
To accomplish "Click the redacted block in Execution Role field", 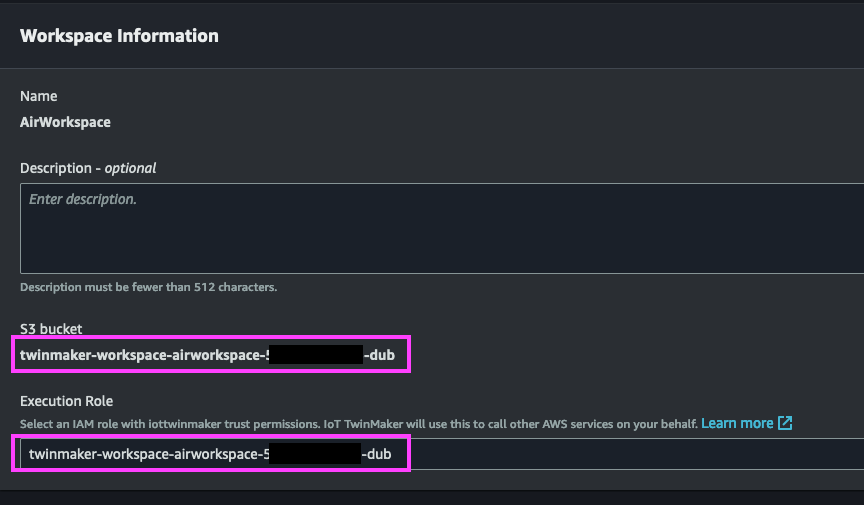I will (x=315, y=454).
